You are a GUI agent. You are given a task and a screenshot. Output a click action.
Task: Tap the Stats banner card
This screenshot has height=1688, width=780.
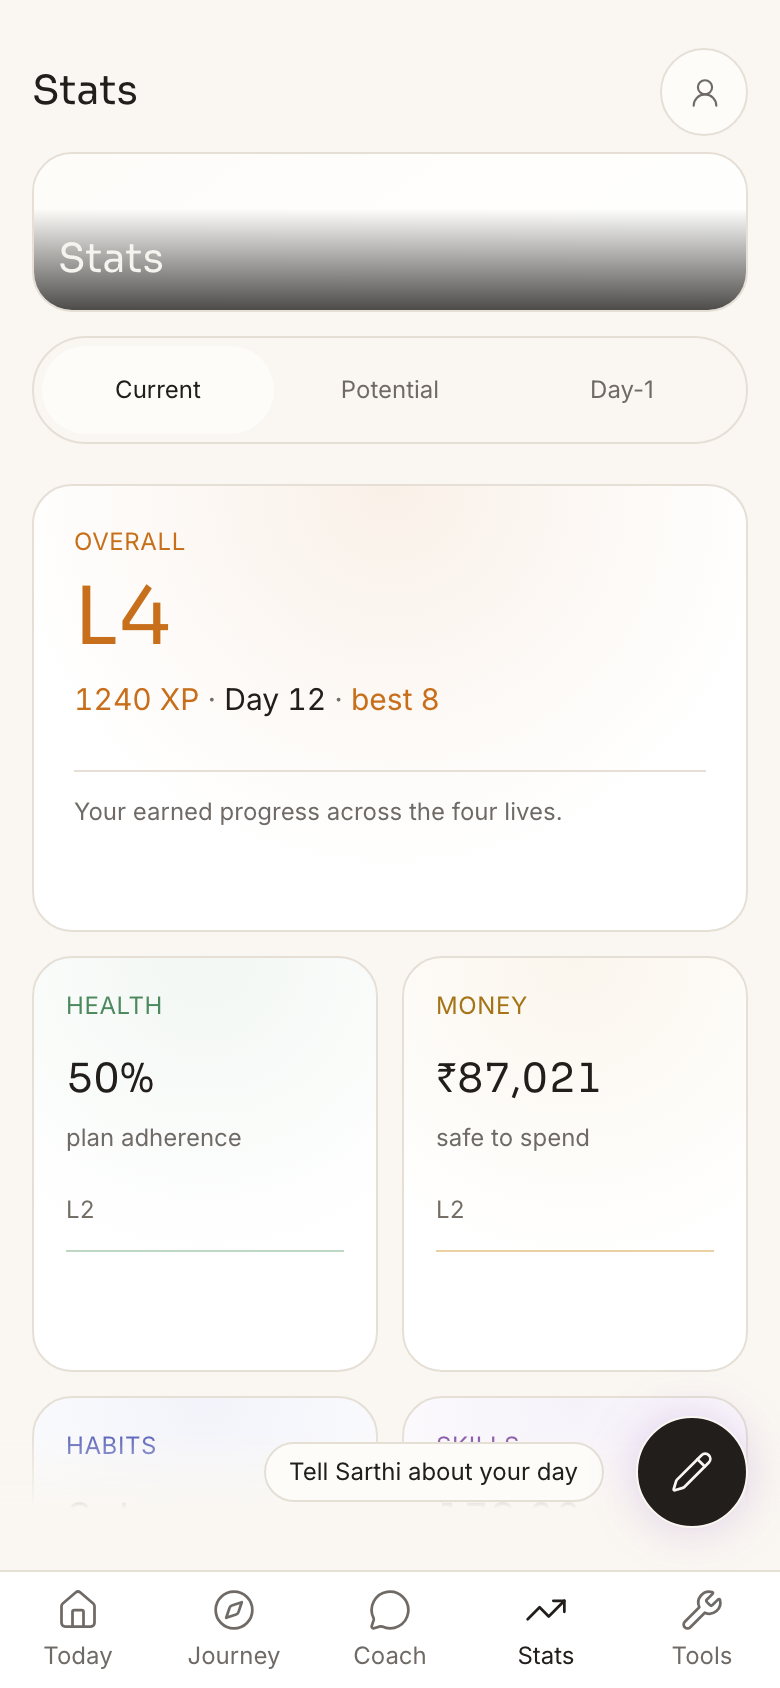coord(390,232)
